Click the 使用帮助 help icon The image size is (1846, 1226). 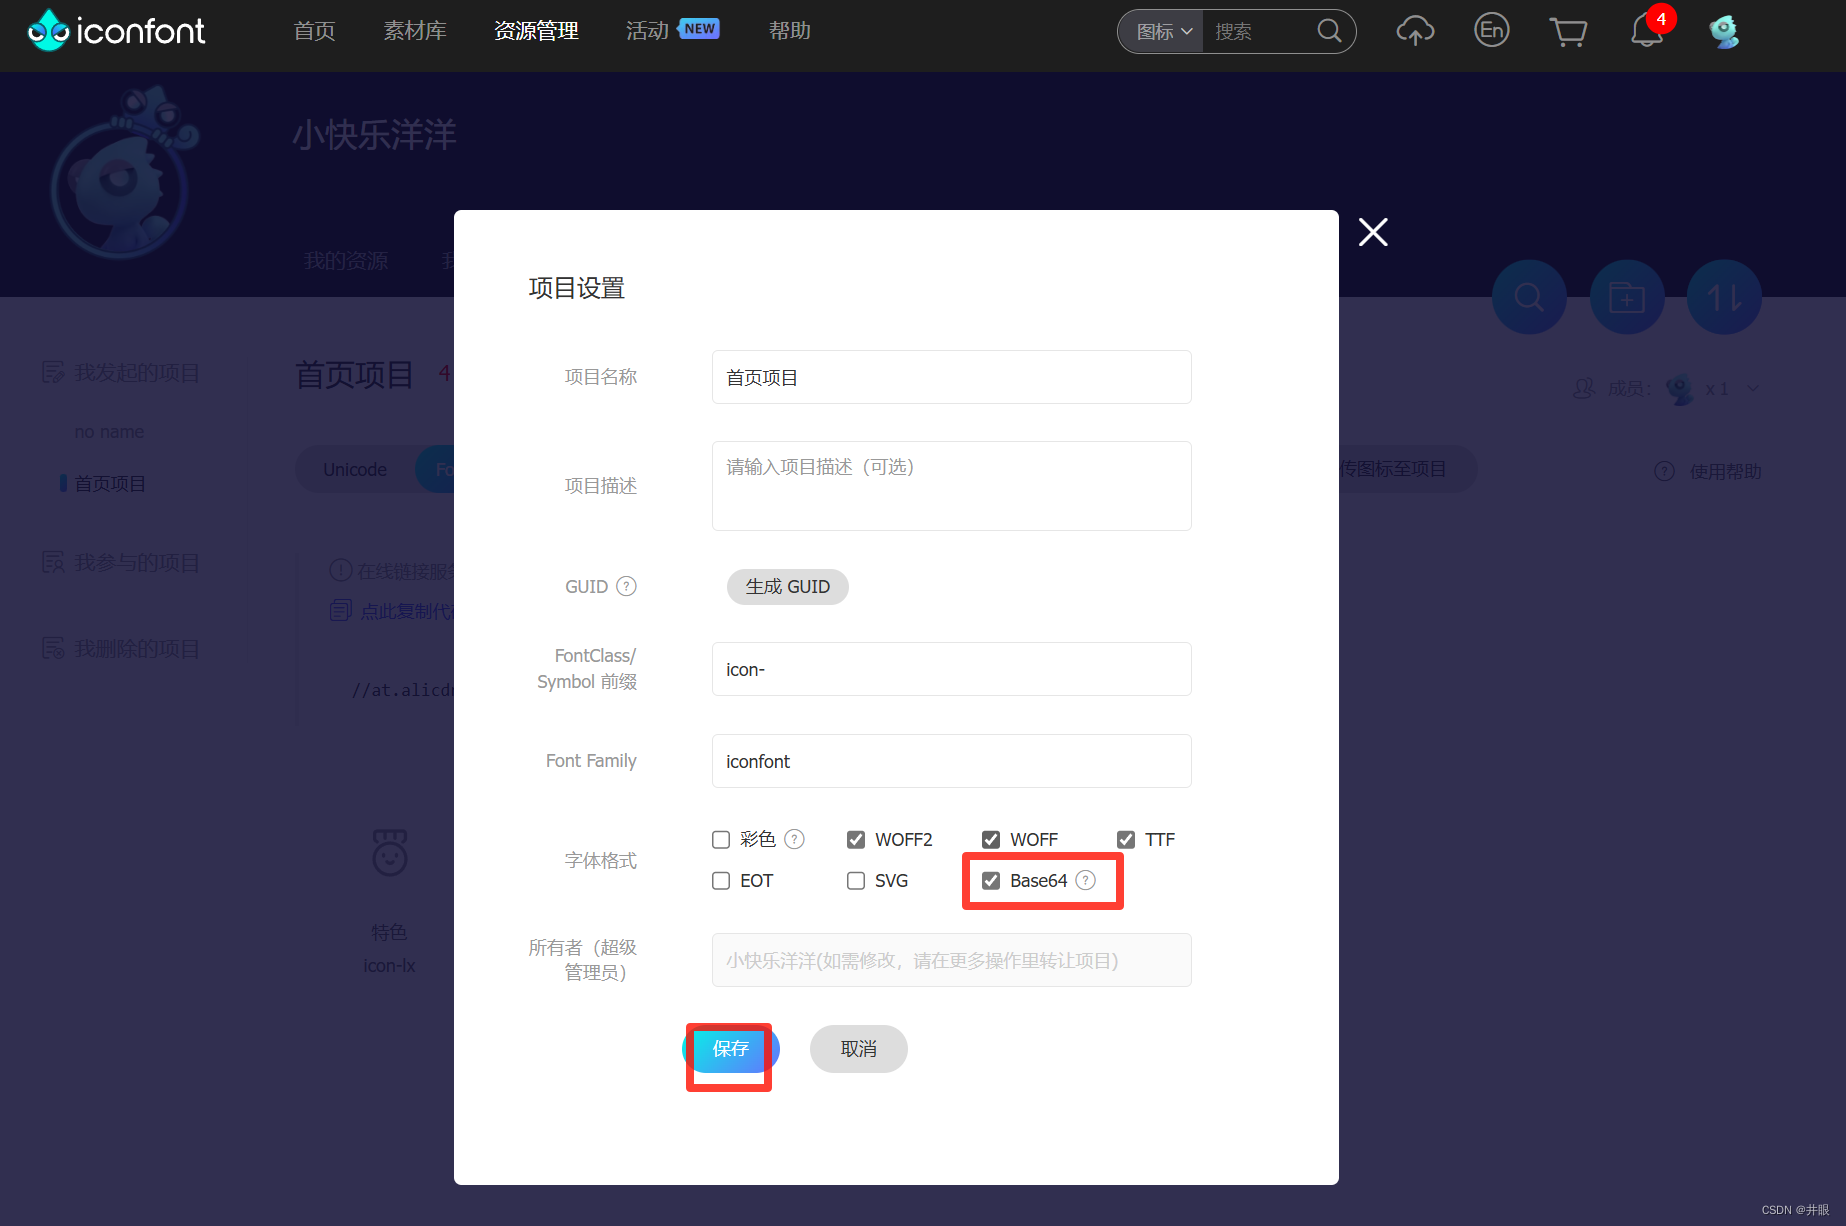pyautogui.click(x=1664, y=471)
